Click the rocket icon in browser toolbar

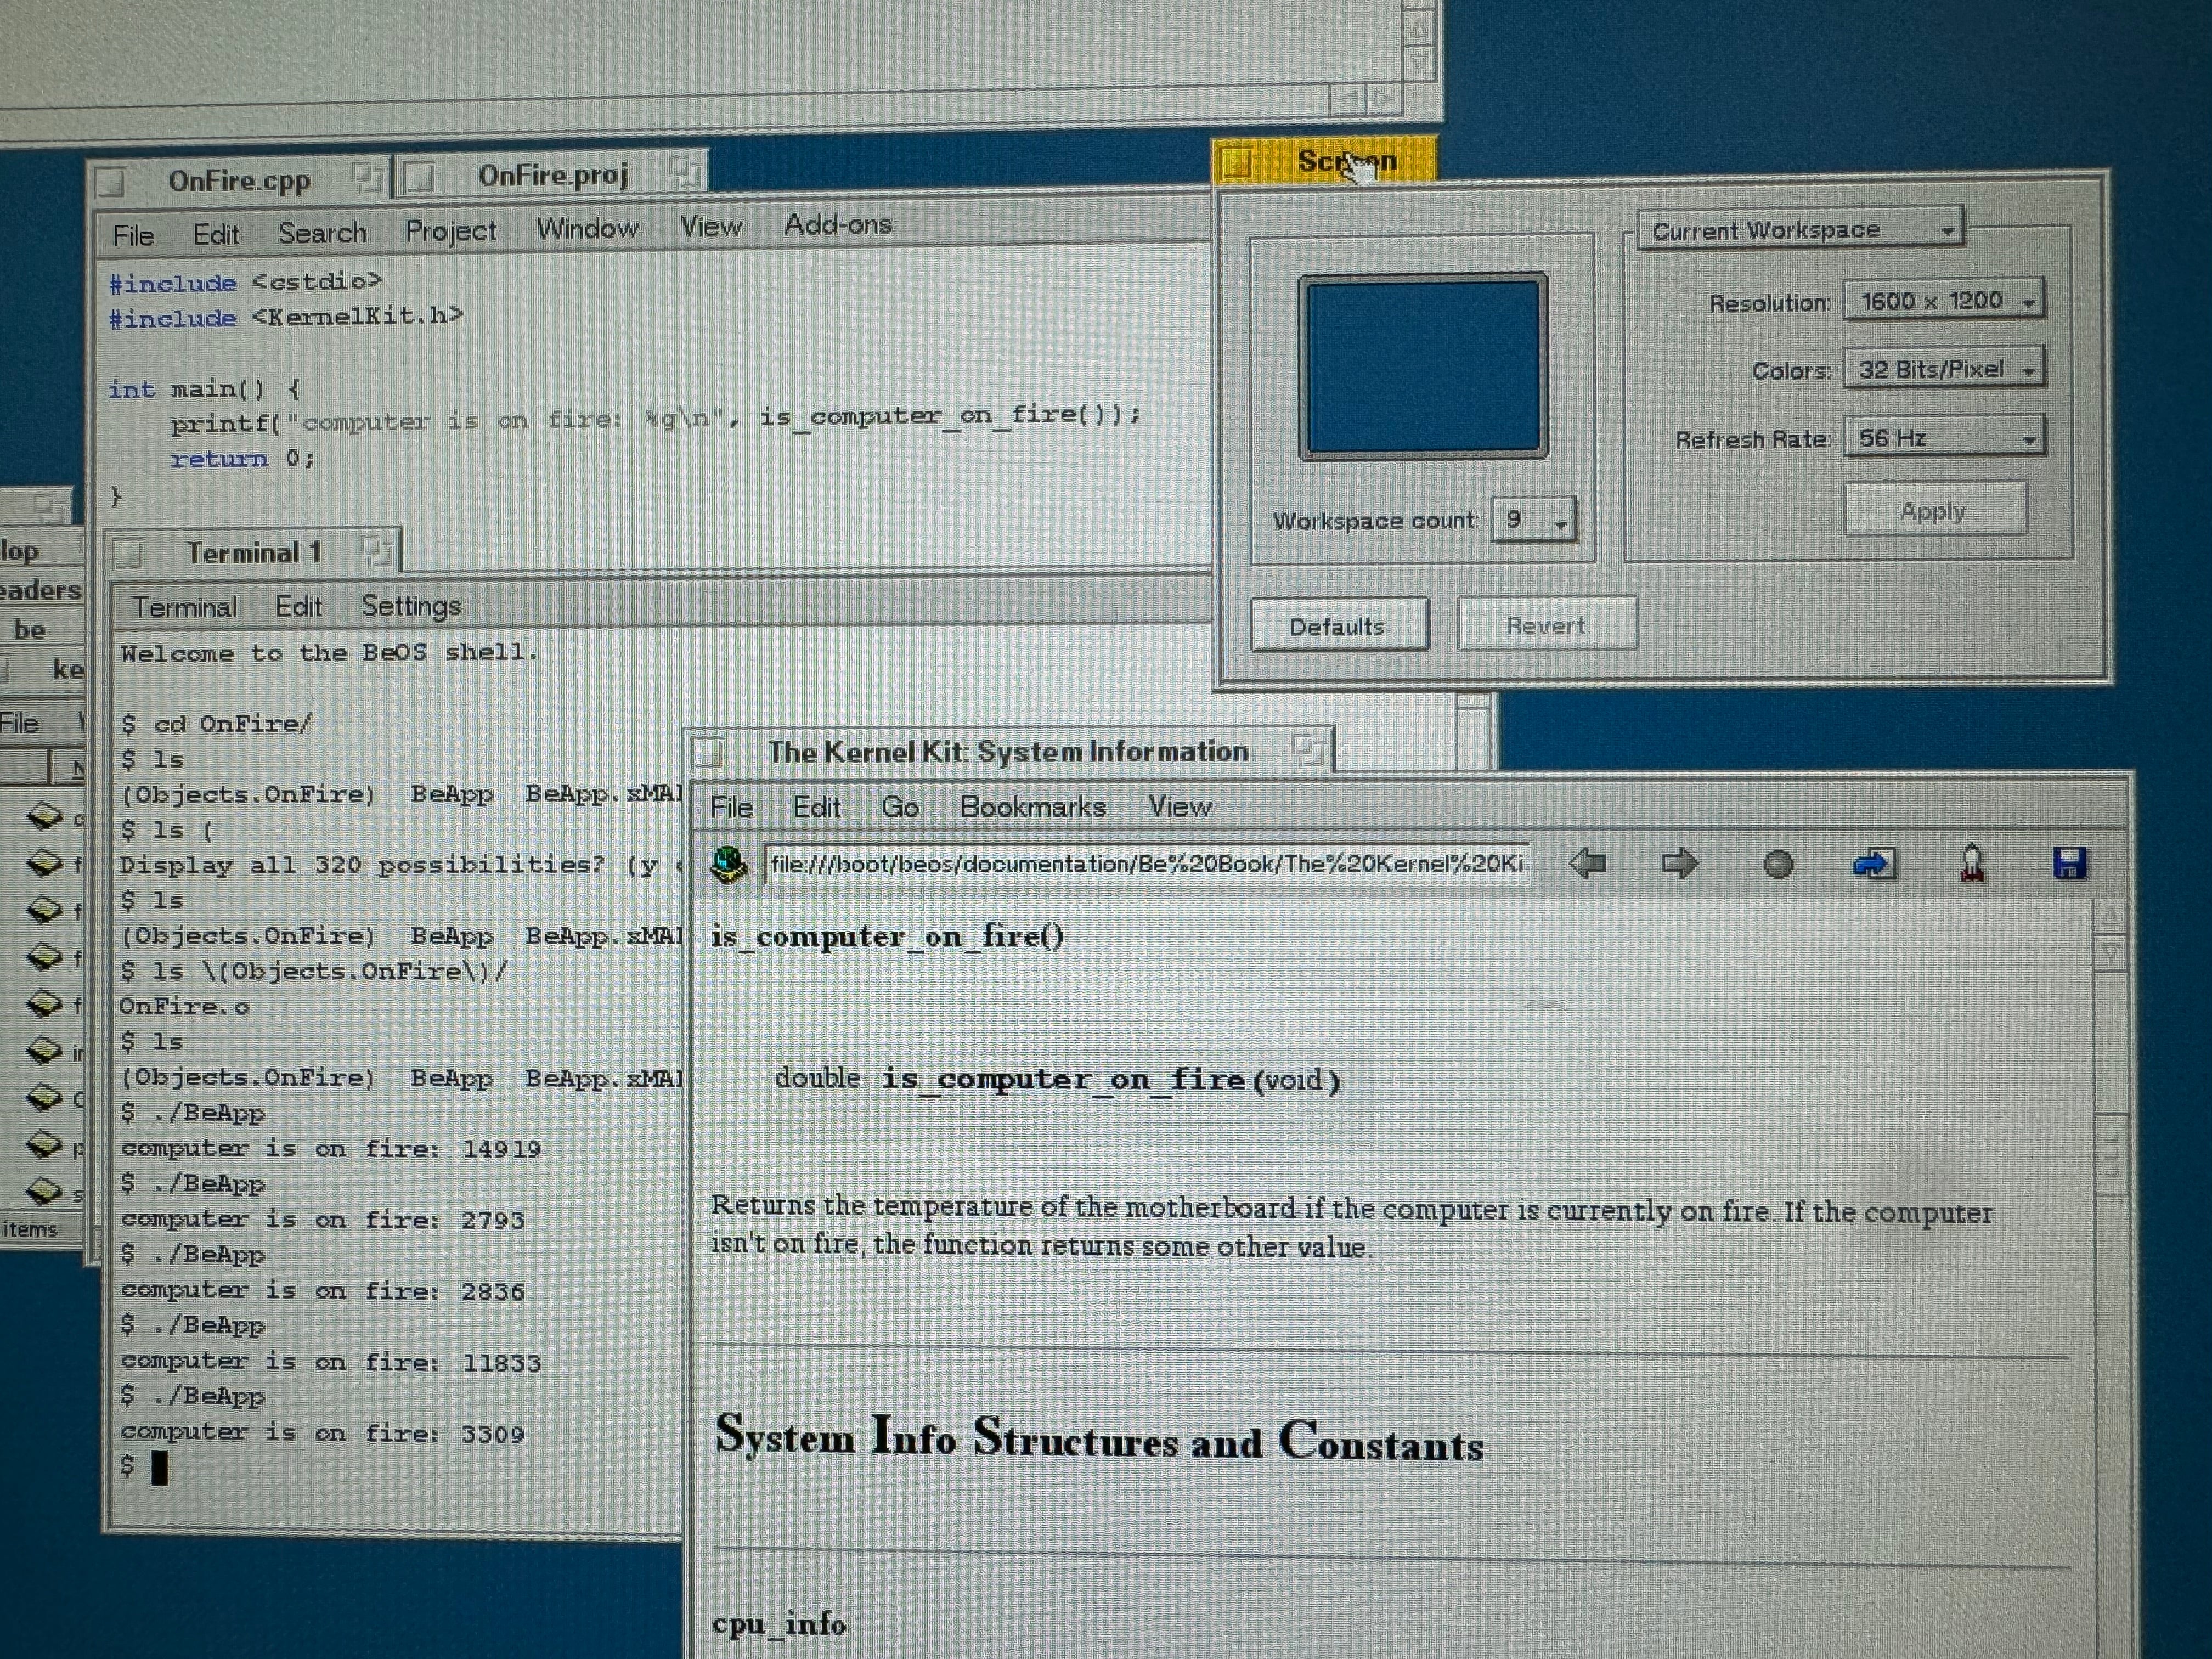click(1972, 863)
